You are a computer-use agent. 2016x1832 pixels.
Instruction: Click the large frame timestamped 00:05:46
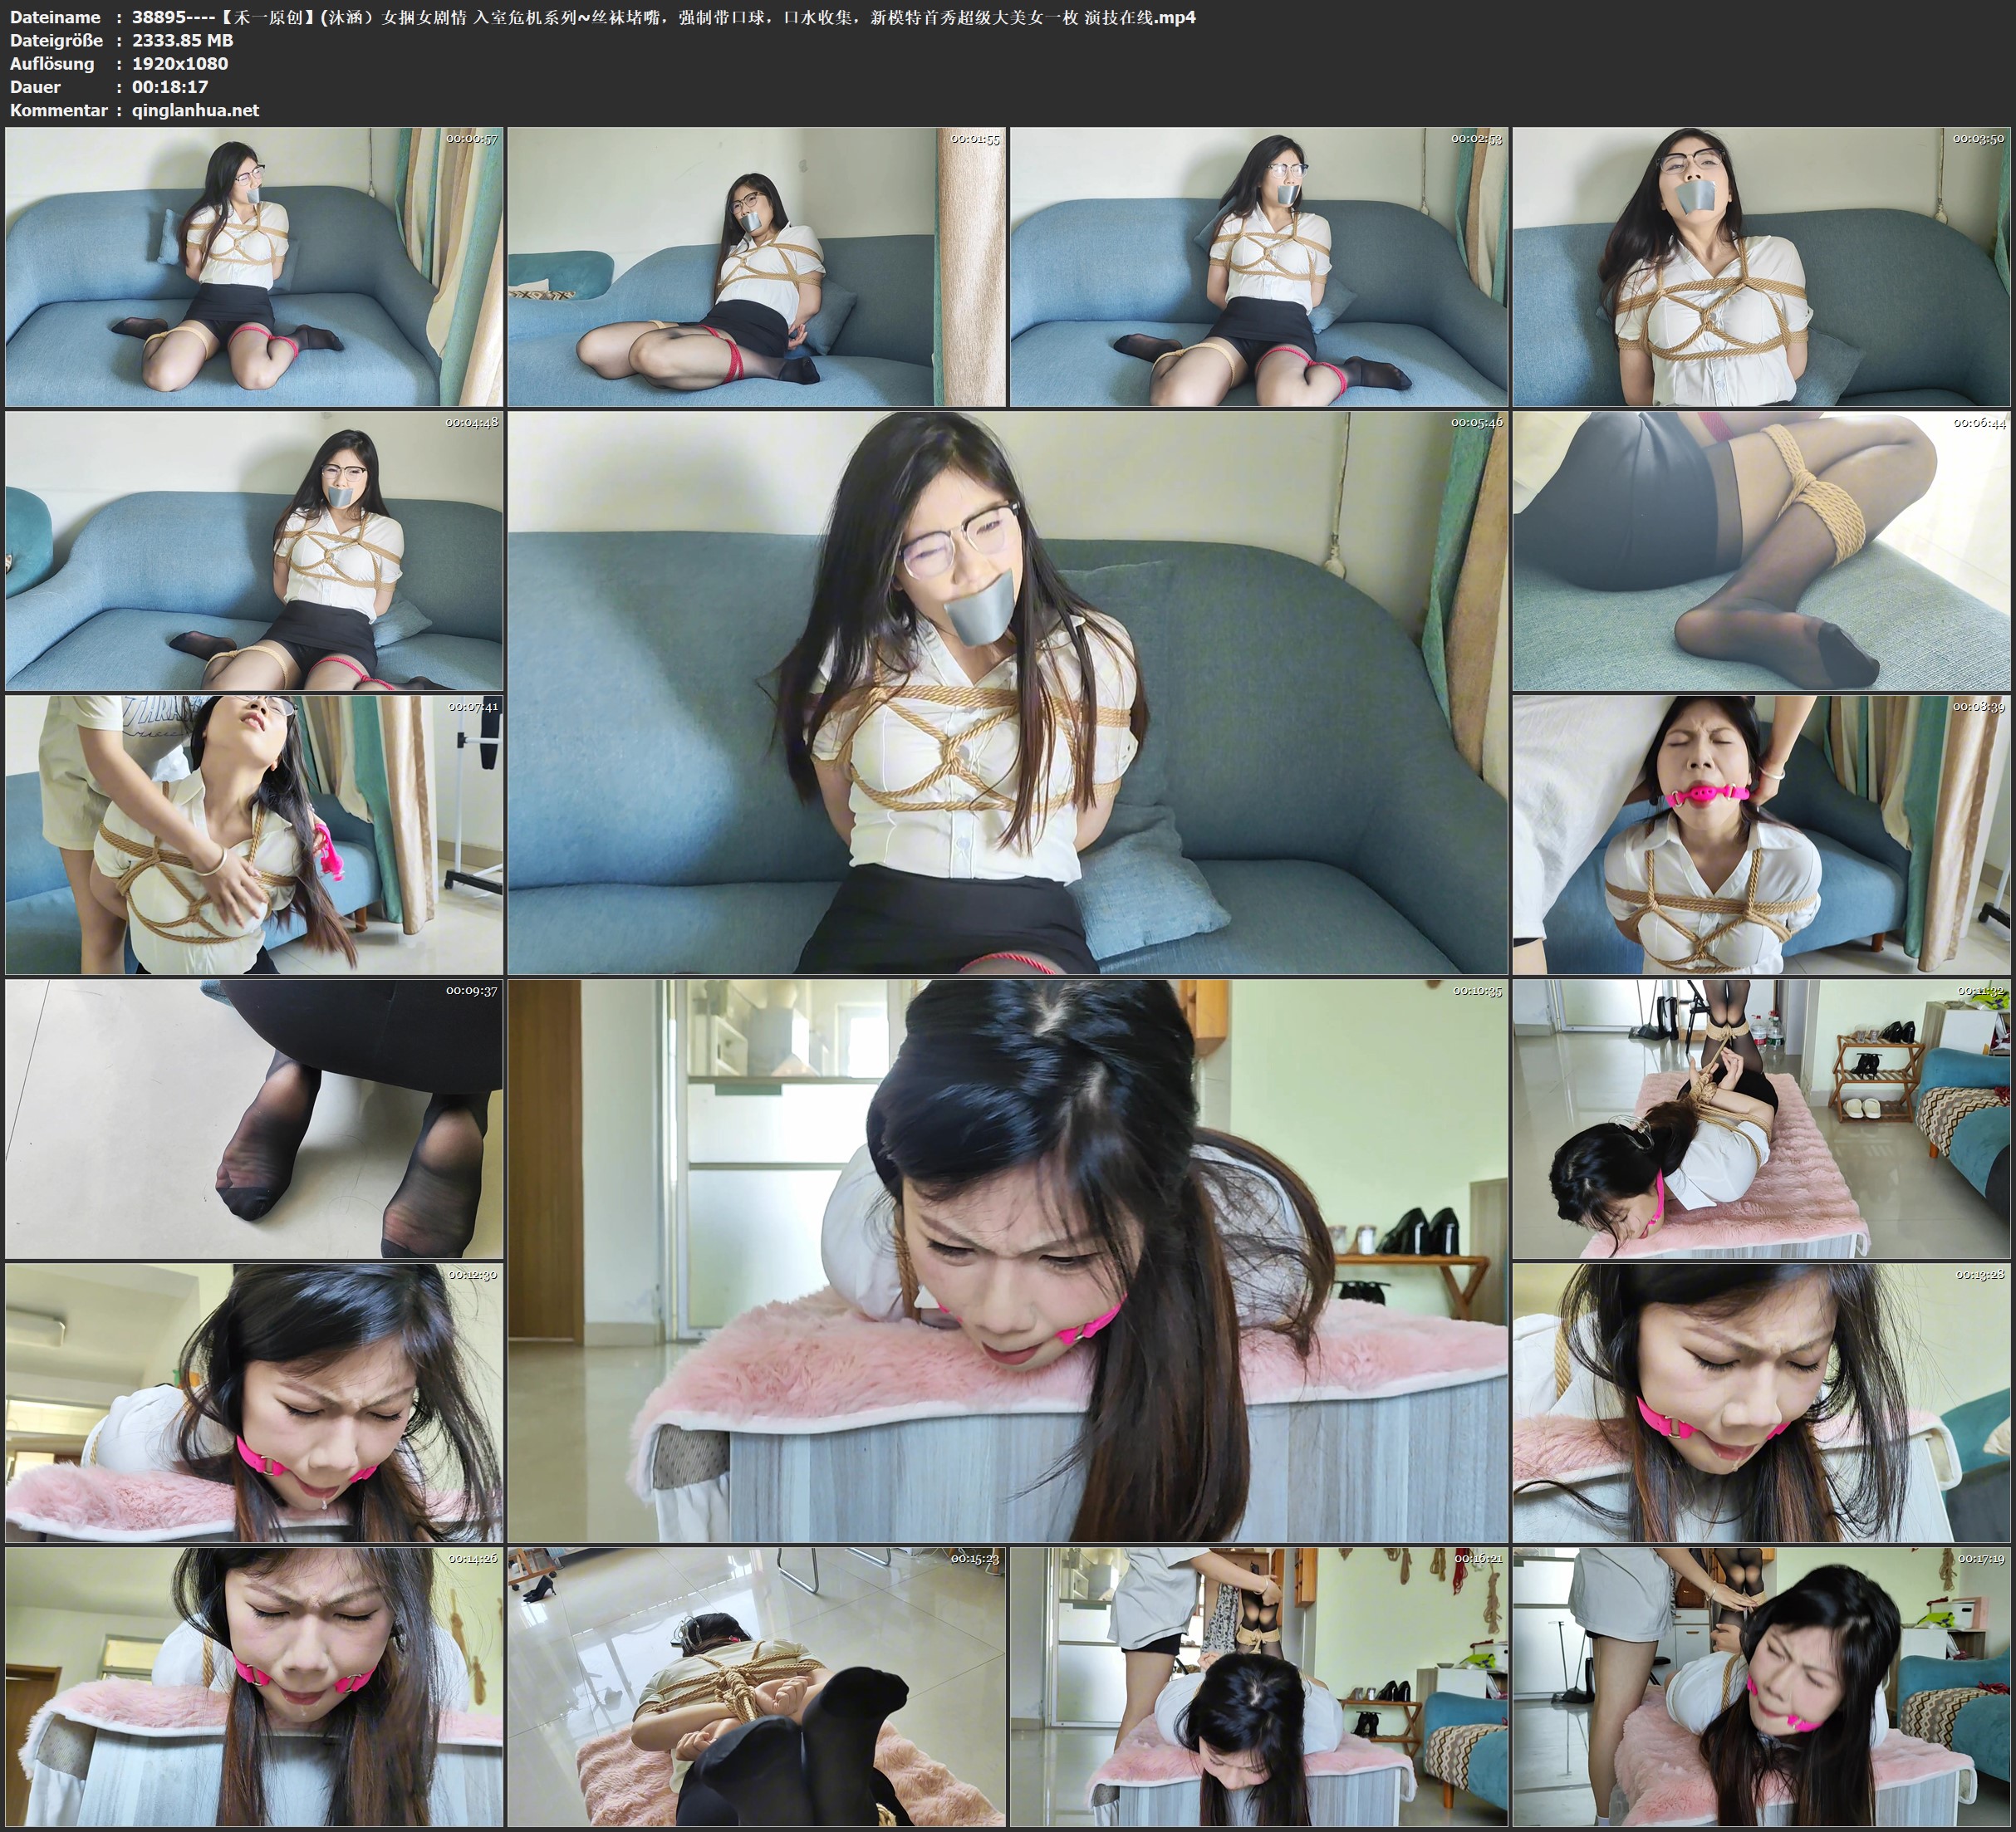(x=1007, y=693)
